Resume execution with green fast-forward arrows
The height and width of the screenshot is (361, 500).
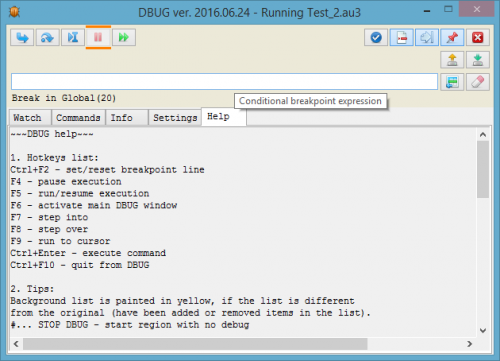point(124,37)
